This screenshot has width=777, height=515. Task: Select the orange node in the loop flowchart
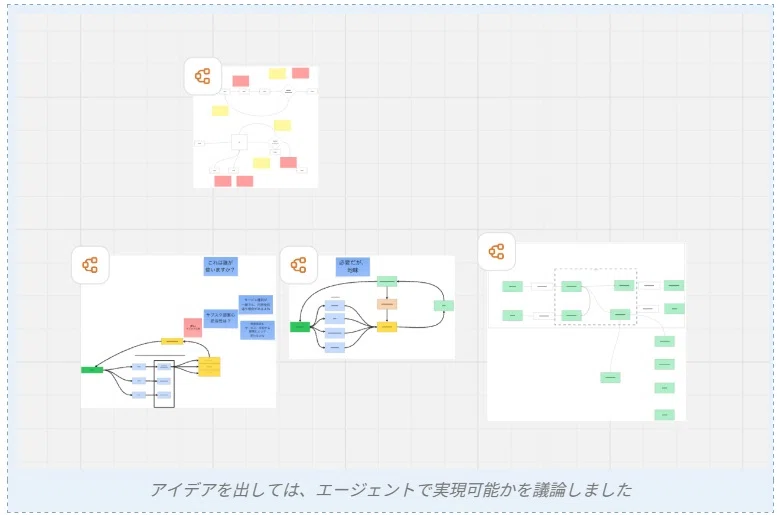click(387, 304)
